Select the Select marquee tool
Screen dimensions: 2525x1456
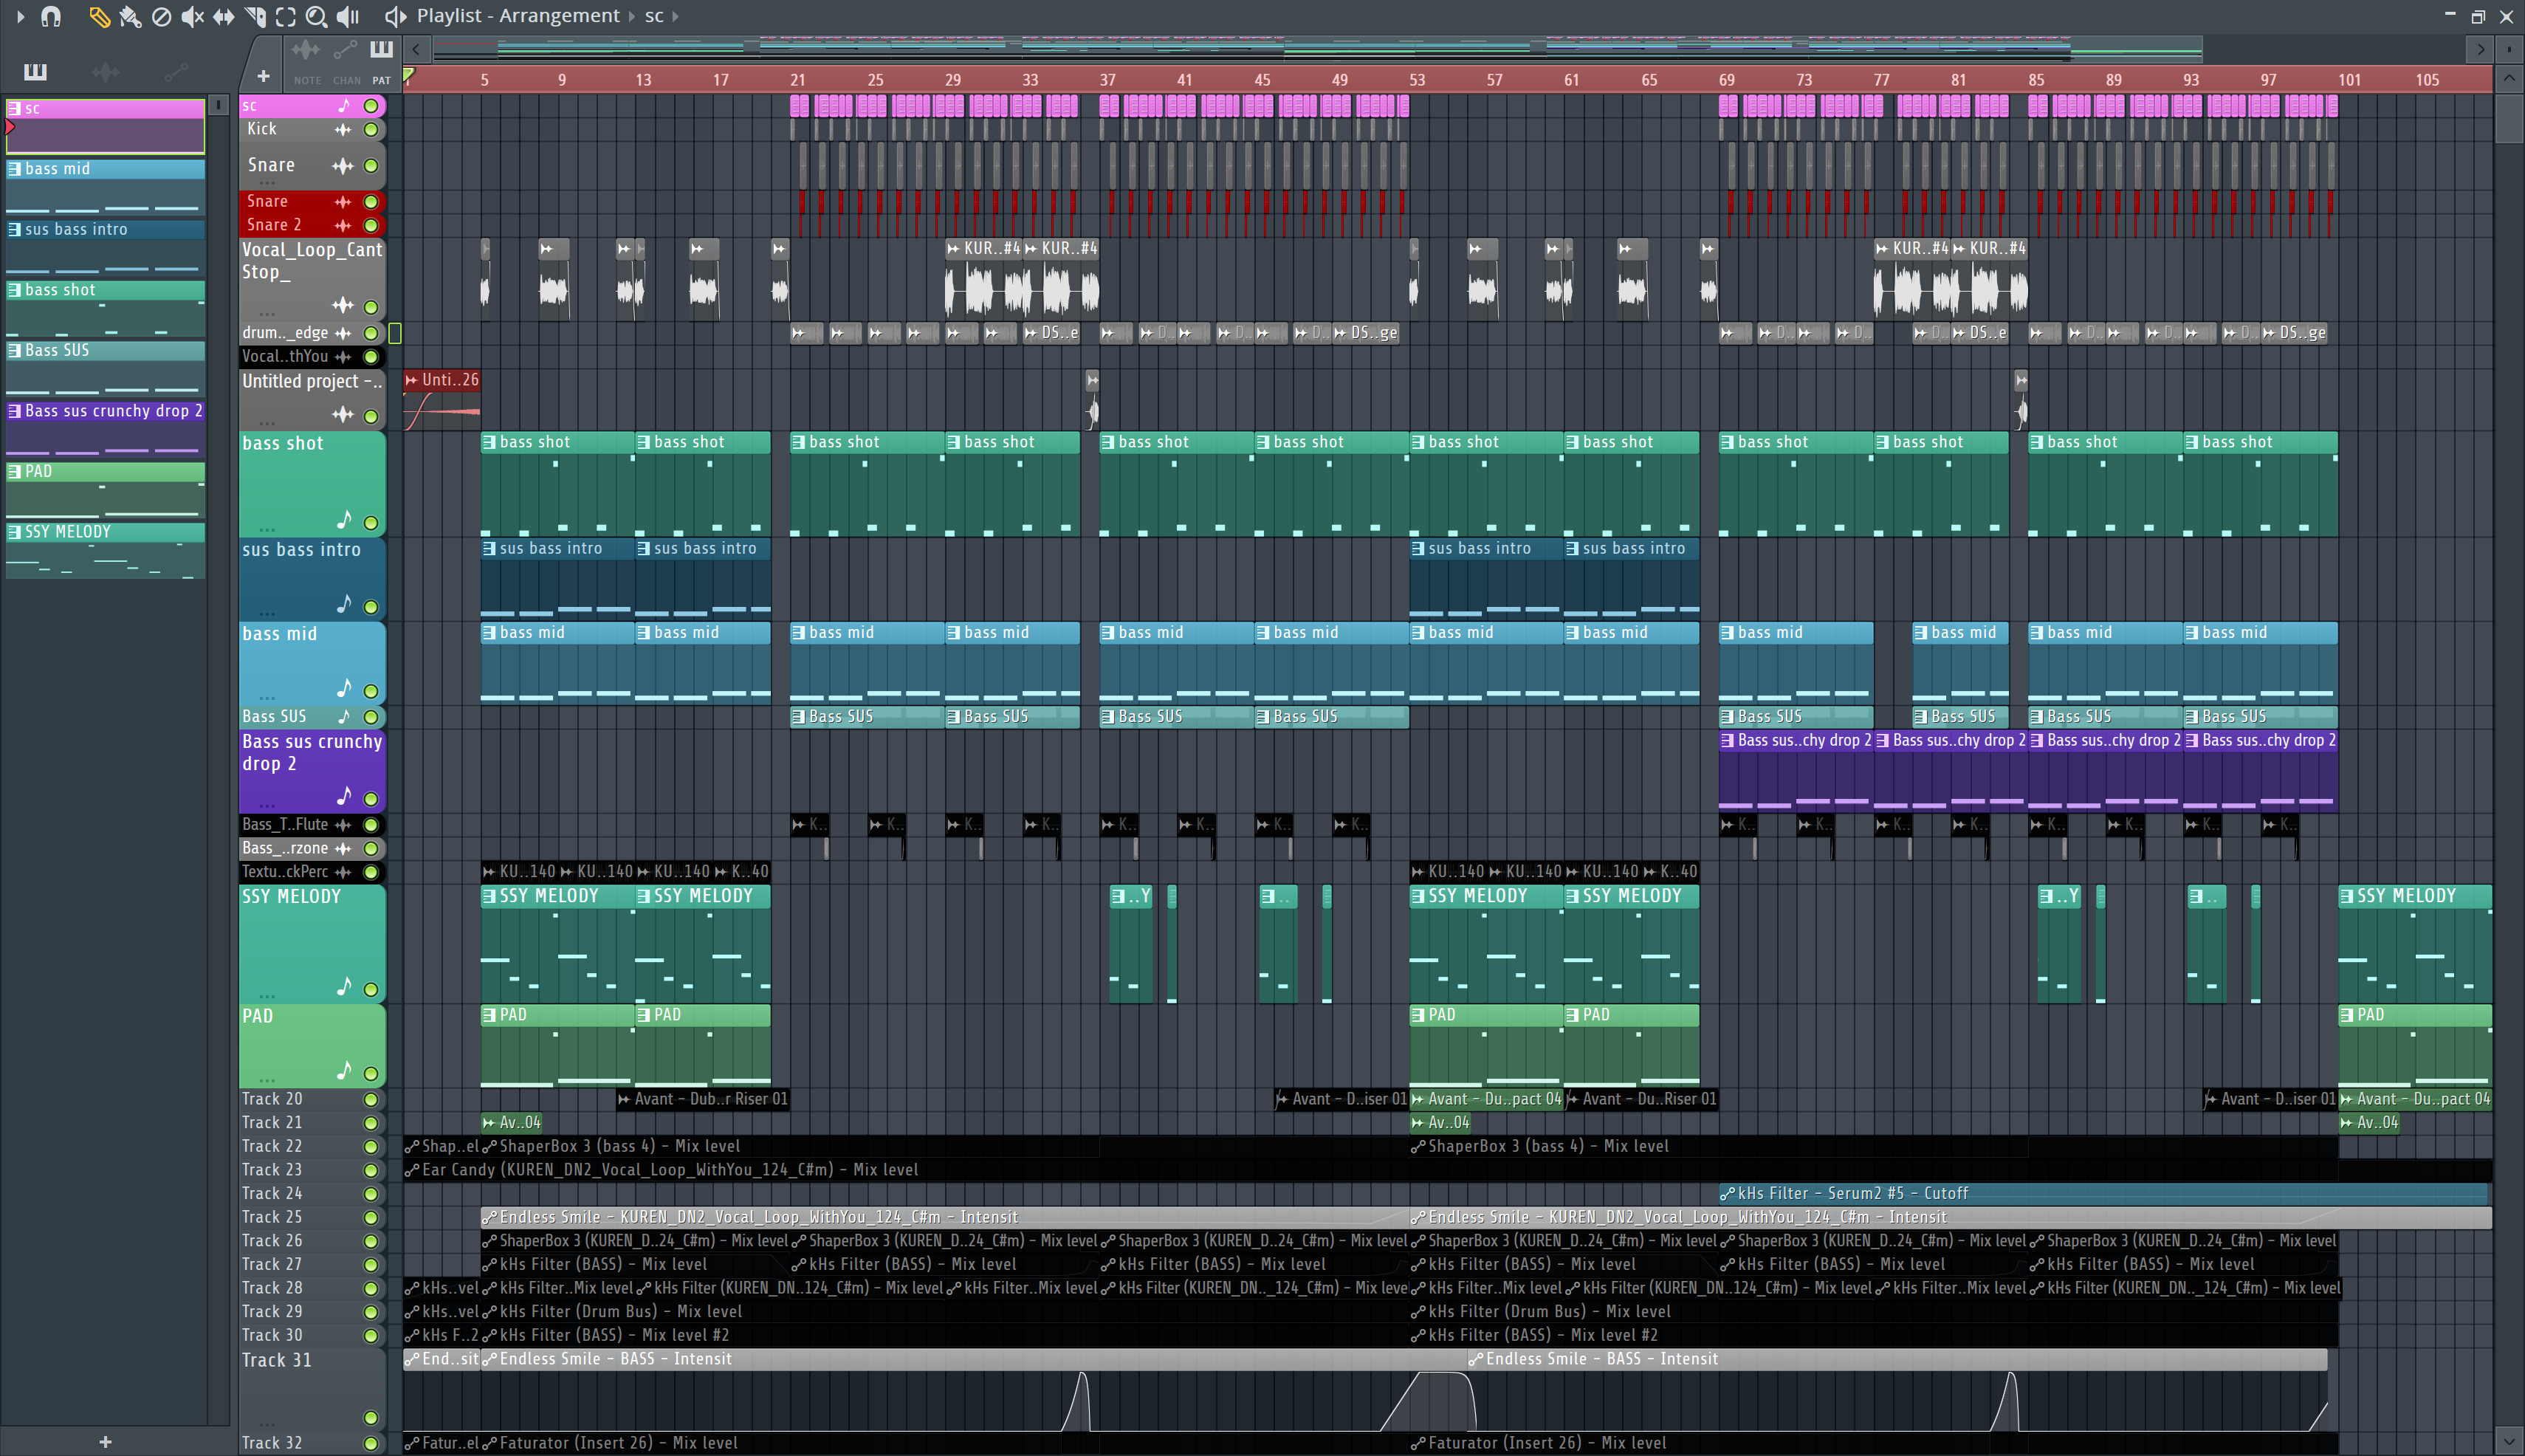coord(286,16)
